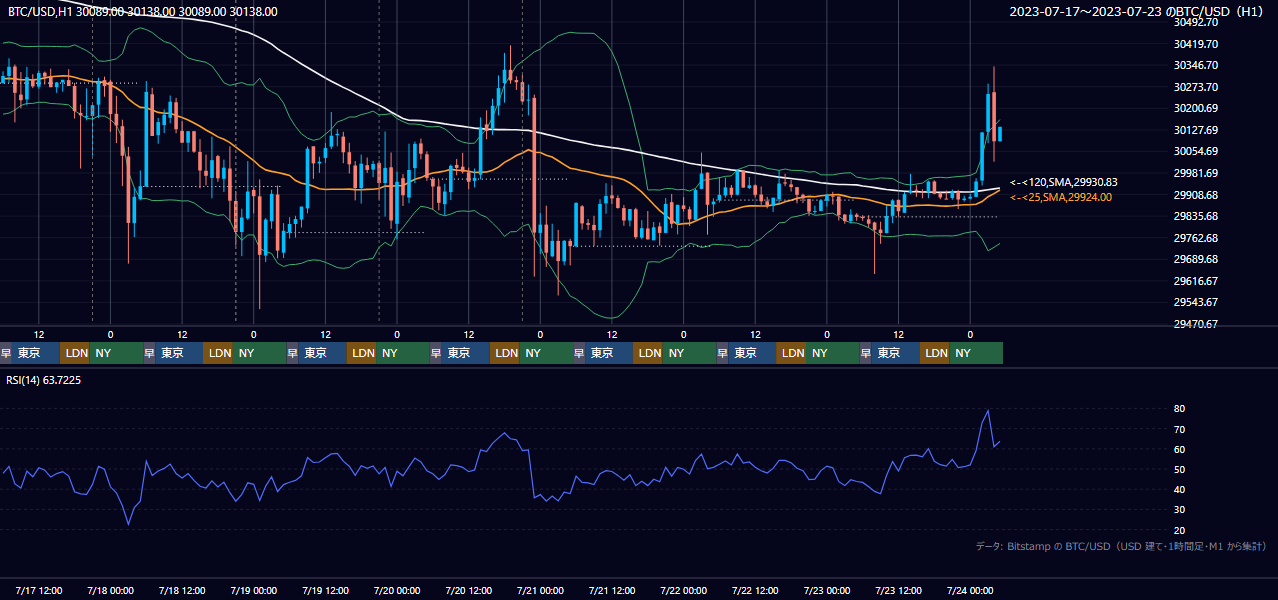Click the 7/17 12:00 time label
Viewport: 1278px width, 600px height.
tap(39, 590)
